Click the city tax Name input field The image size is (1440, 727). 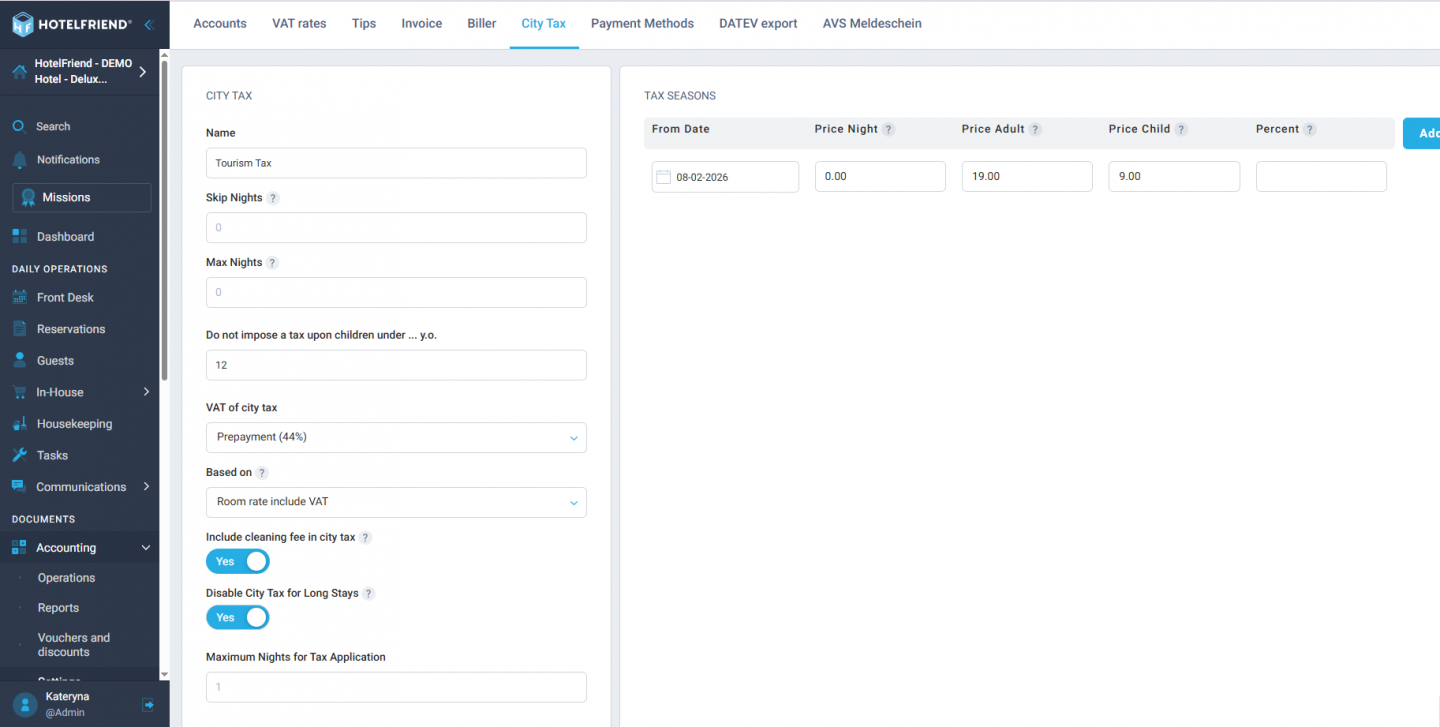[396, 163]
